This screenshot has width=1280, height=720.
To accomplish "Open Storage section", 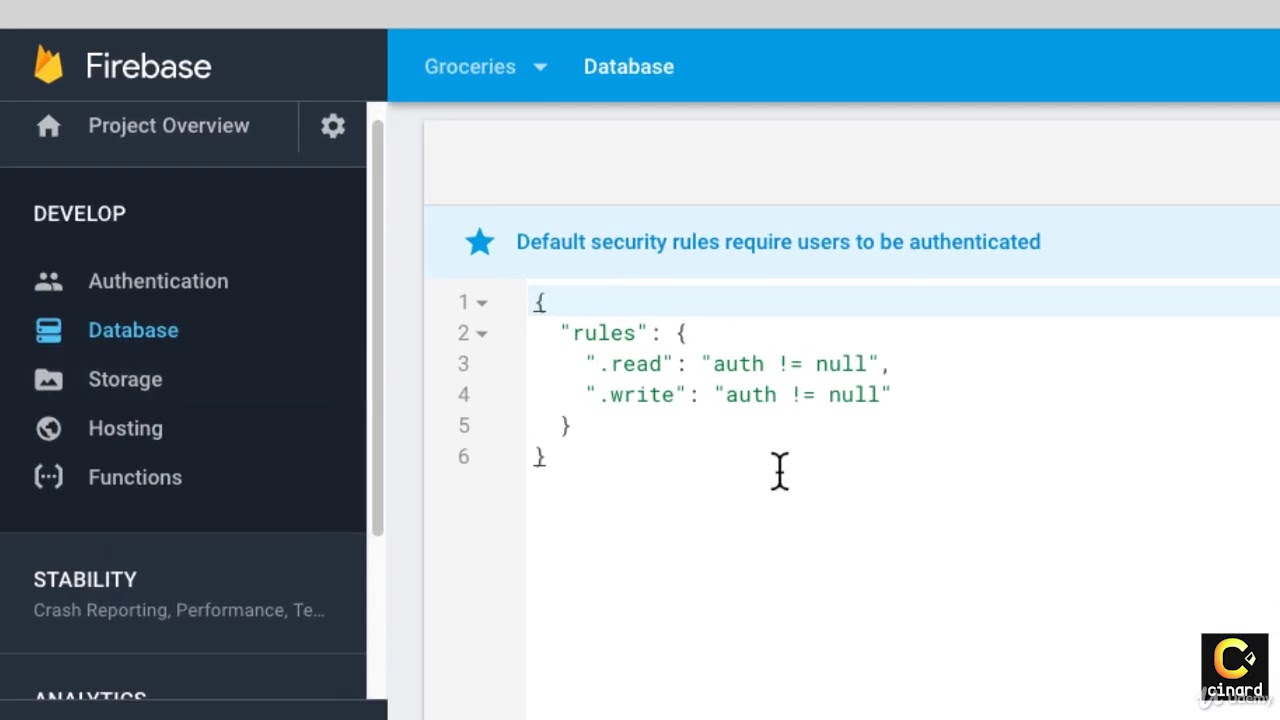I will click(125, 379).
